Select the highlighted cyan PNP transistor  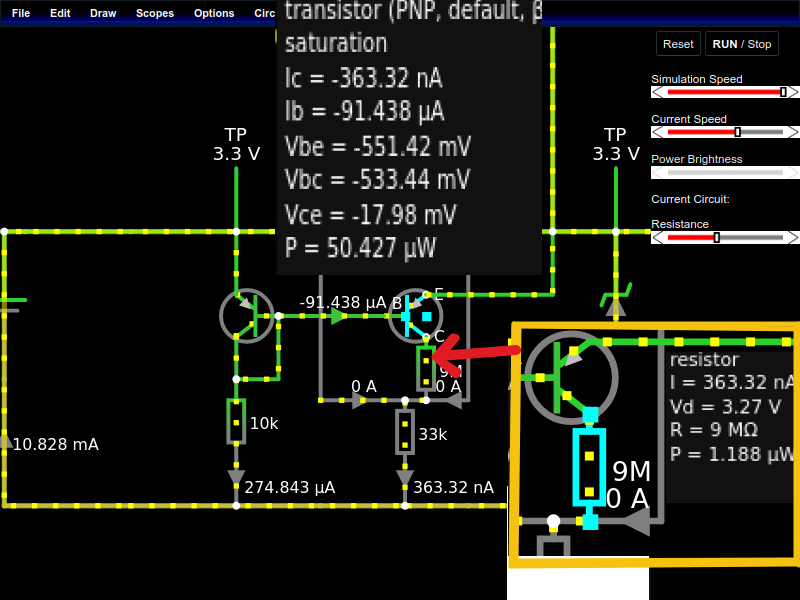pyautogui.click(x=414, y=316)
